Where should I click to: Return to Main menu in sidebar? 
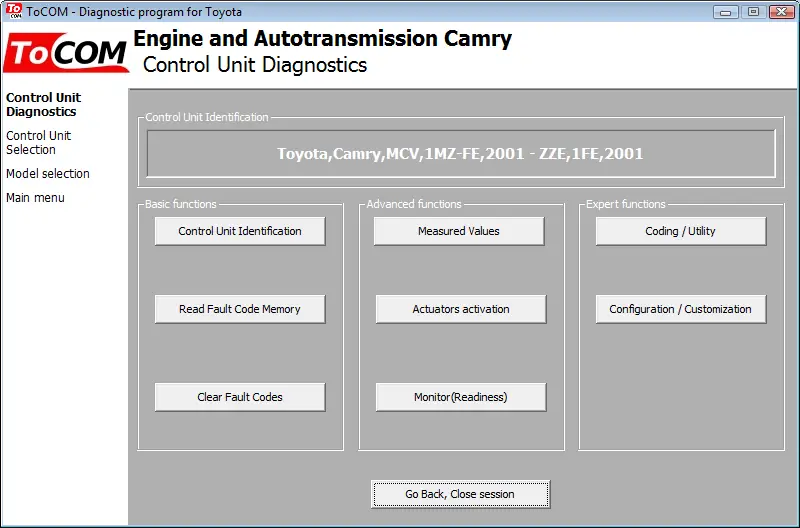(35, 198)
